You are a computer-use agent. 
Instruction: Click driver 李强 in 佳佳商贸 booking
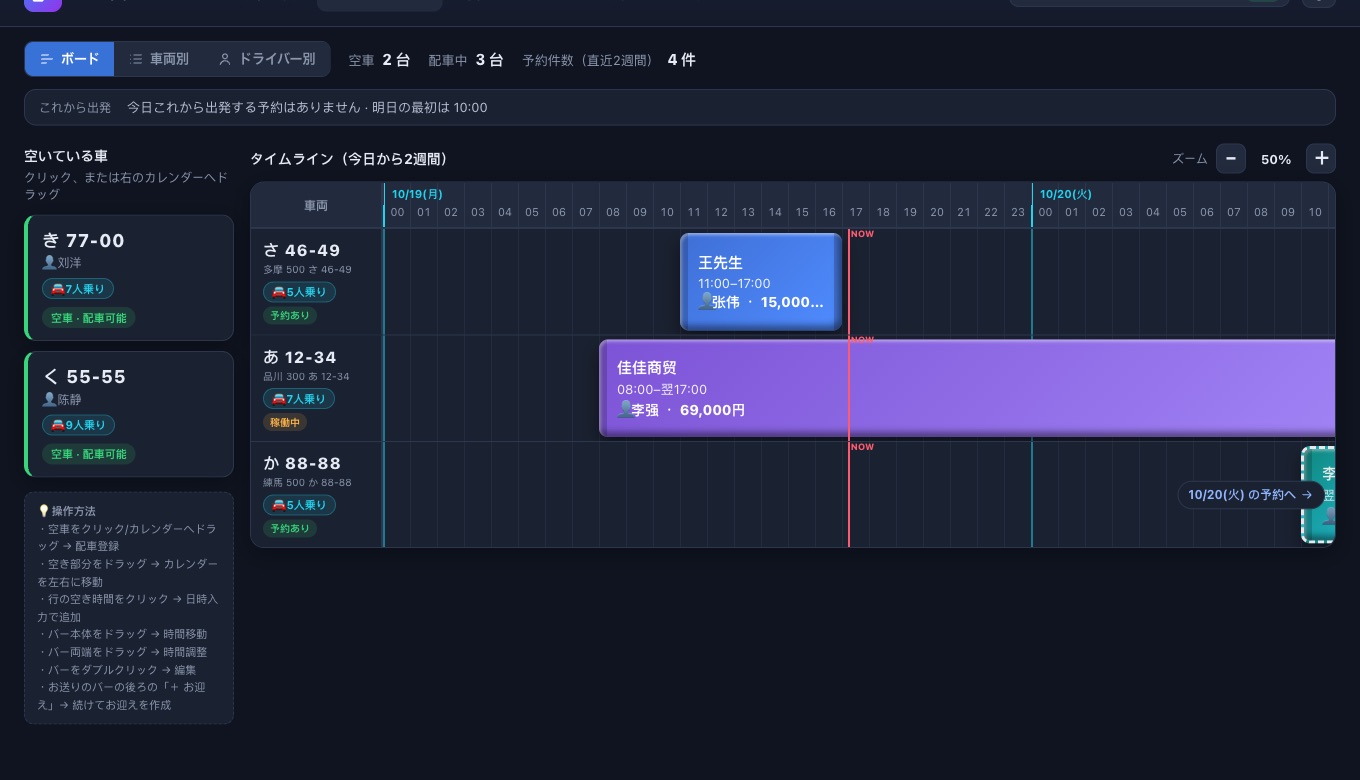[x=638, y=410]
